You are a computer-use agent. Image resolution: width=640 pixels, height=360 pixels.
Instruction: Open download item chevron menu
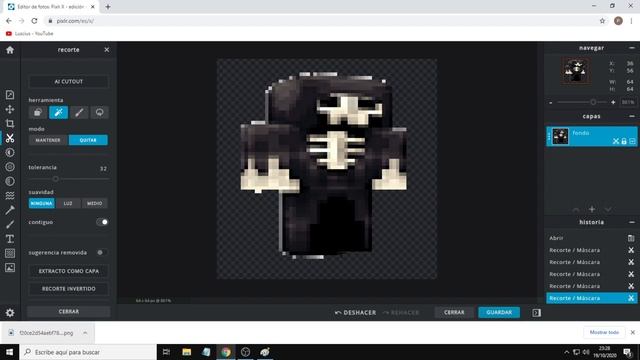pos(85,333)
